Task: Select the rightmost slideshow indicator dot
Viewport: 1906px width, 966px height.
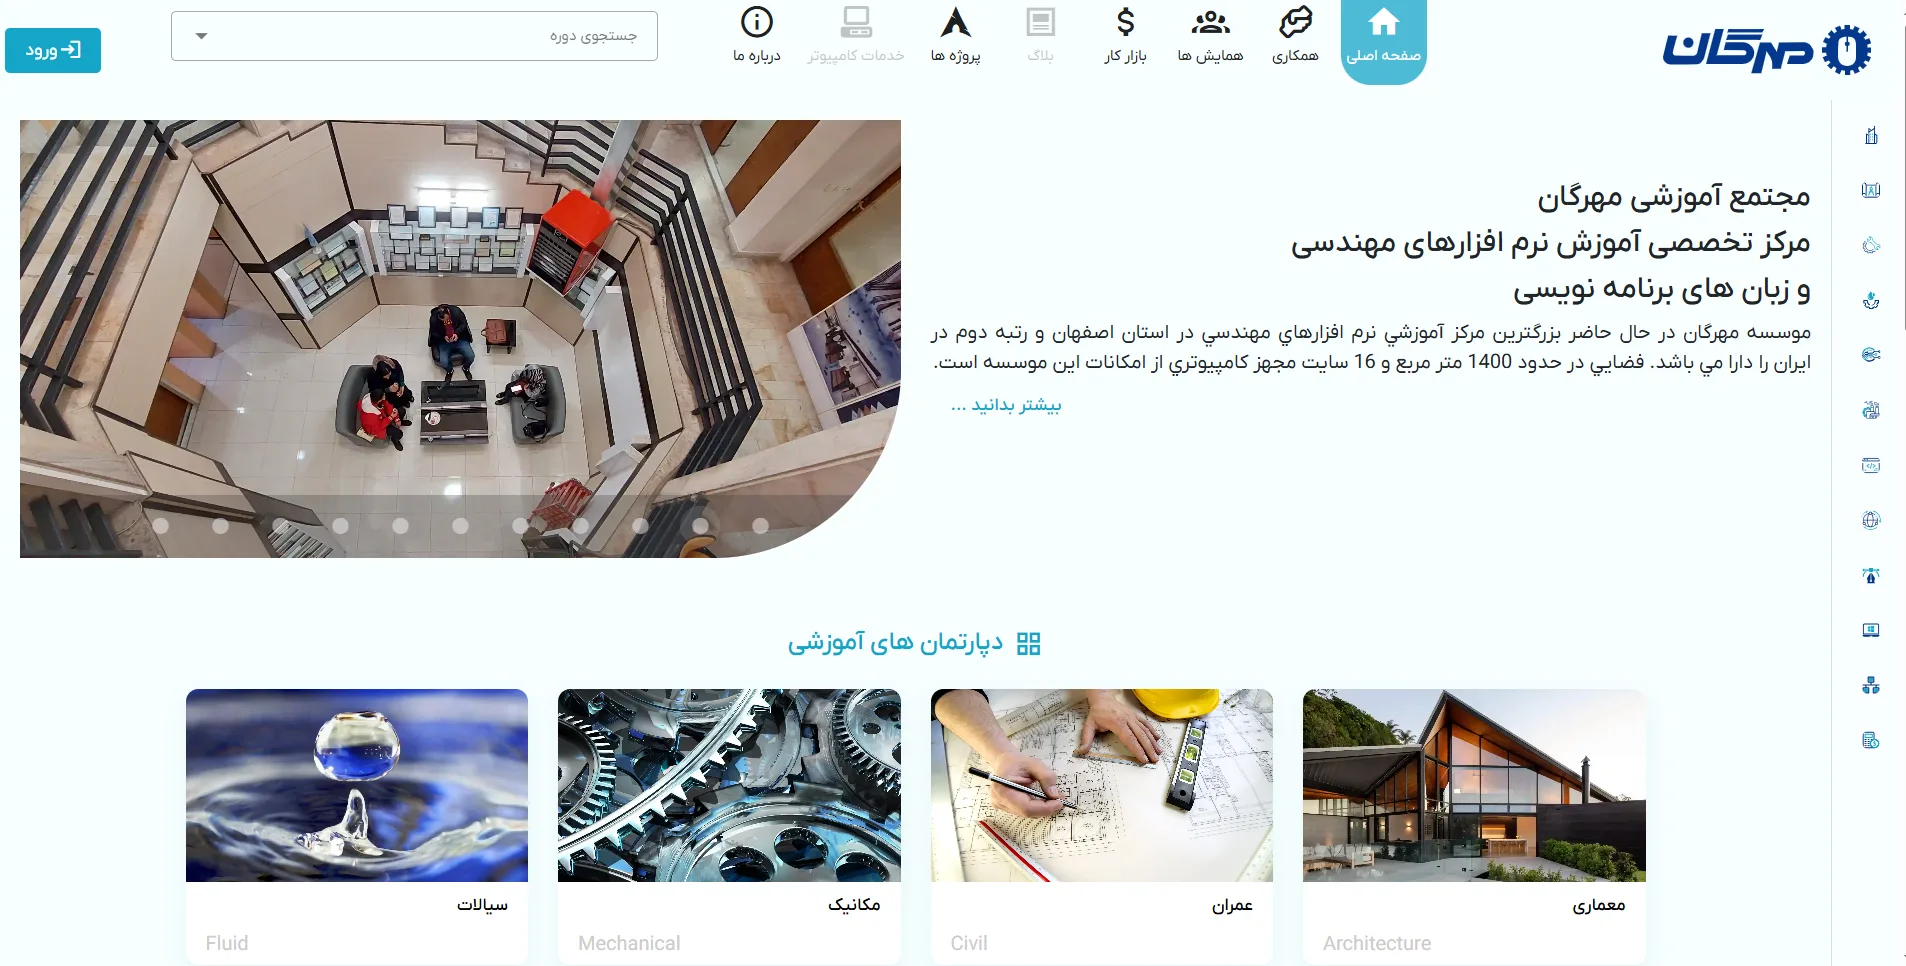Action: (760, 525)
